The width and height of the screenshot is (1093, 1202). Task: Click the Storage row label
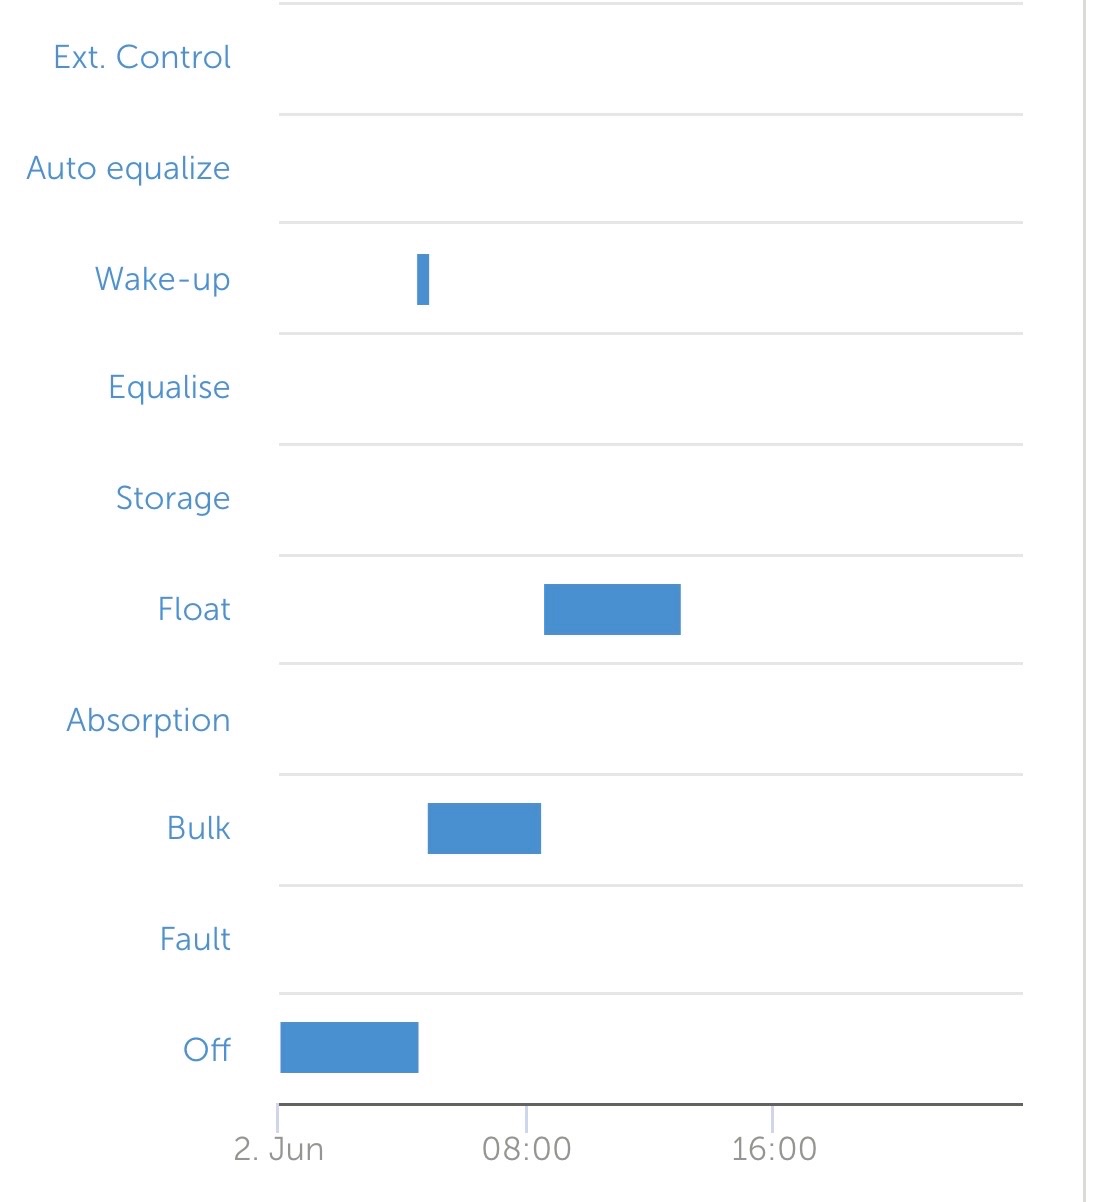[x=173, y=498]
